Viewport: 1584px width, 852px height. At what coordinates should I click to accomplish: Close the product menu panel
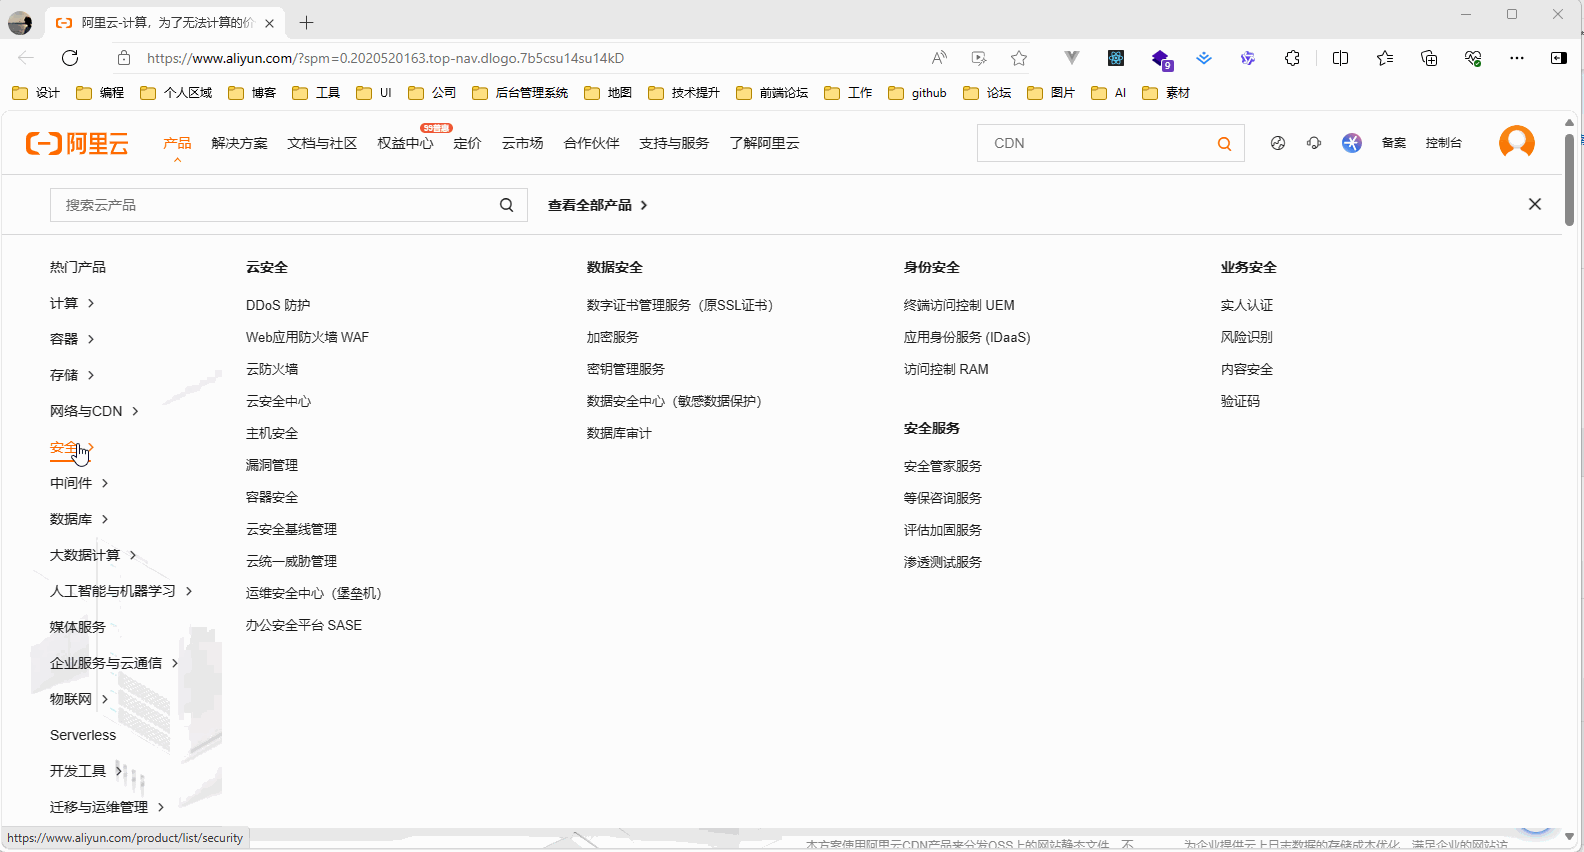coord(1534,204)
